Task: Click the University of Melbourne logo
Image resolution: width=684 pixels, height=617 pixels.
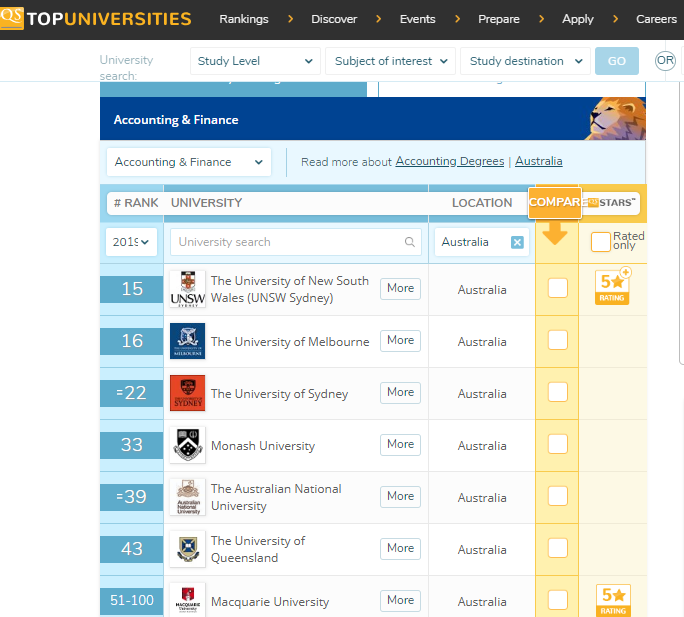Action: pyautogui.click(x=187, y=341)
